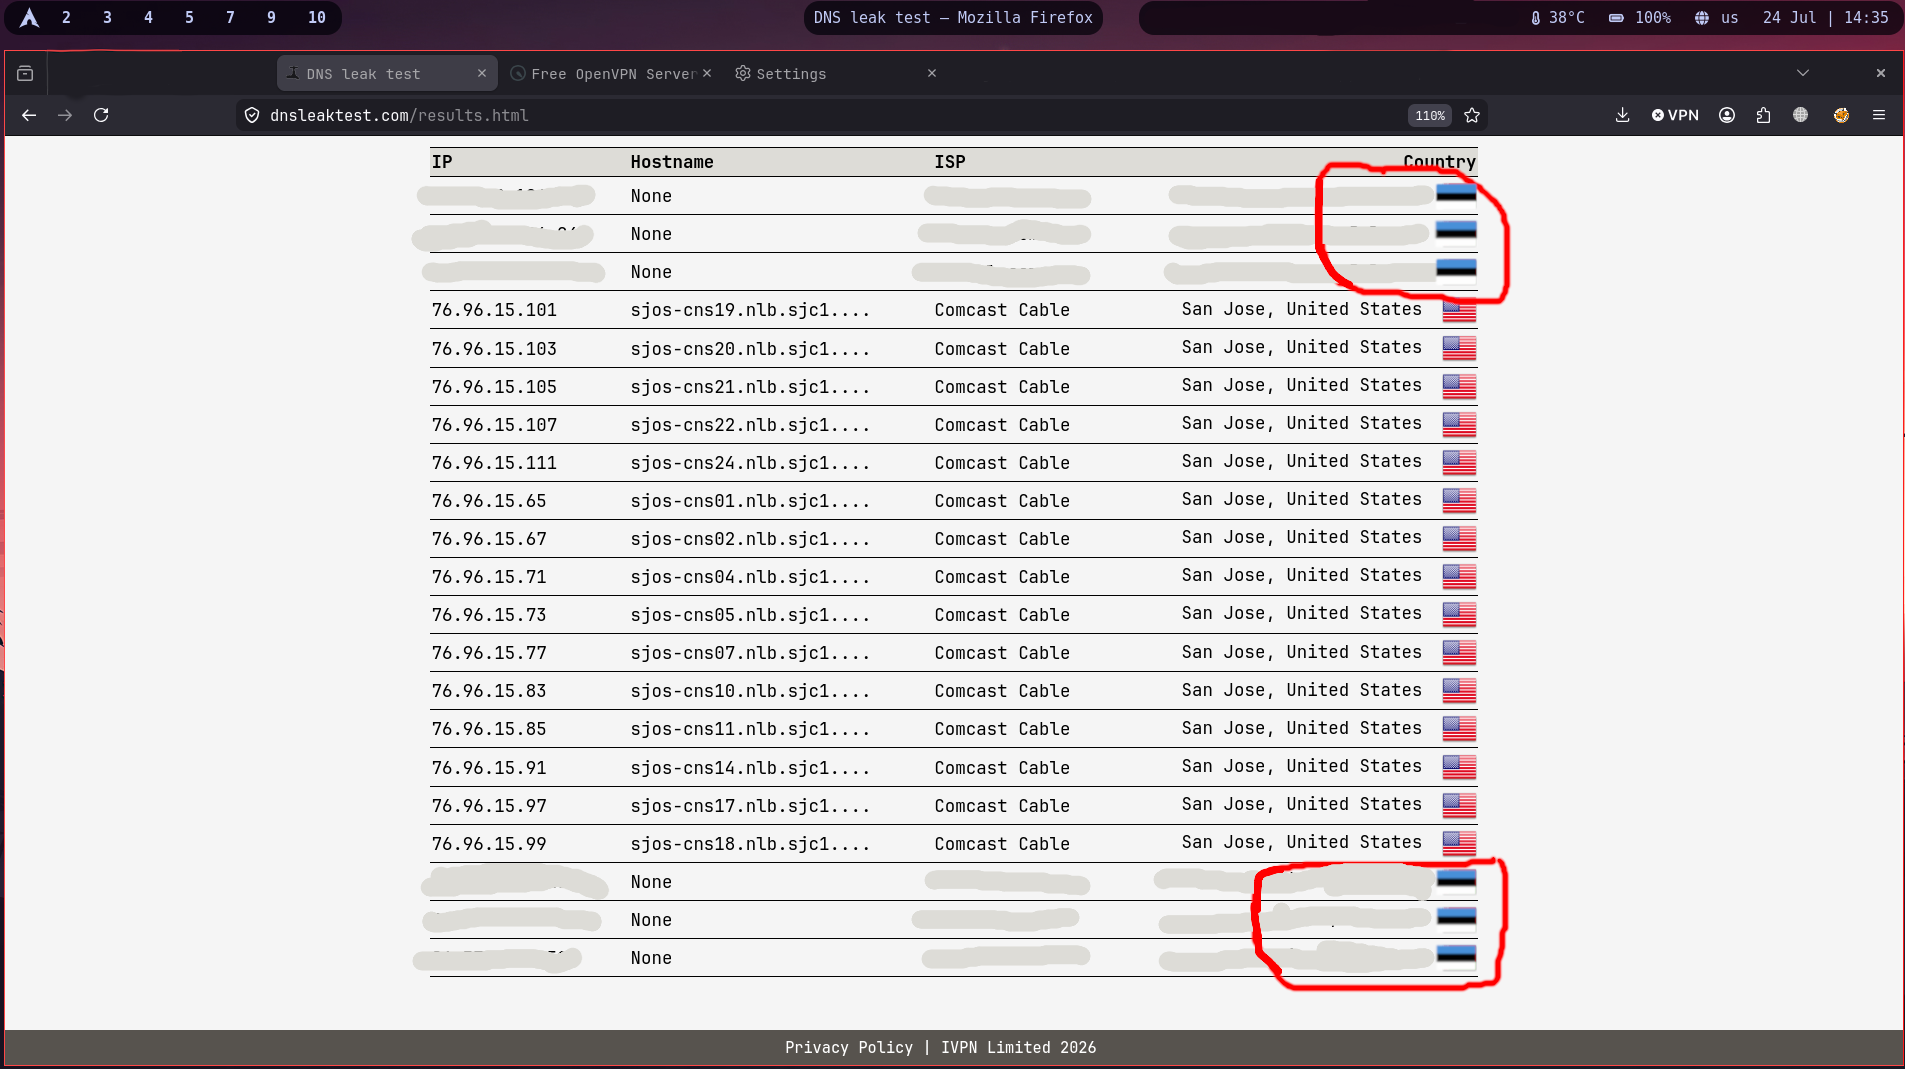Switch to the Settings tab
Image resolution: width=1905 pixels, height=1069 pixels.
click(835, 74)
